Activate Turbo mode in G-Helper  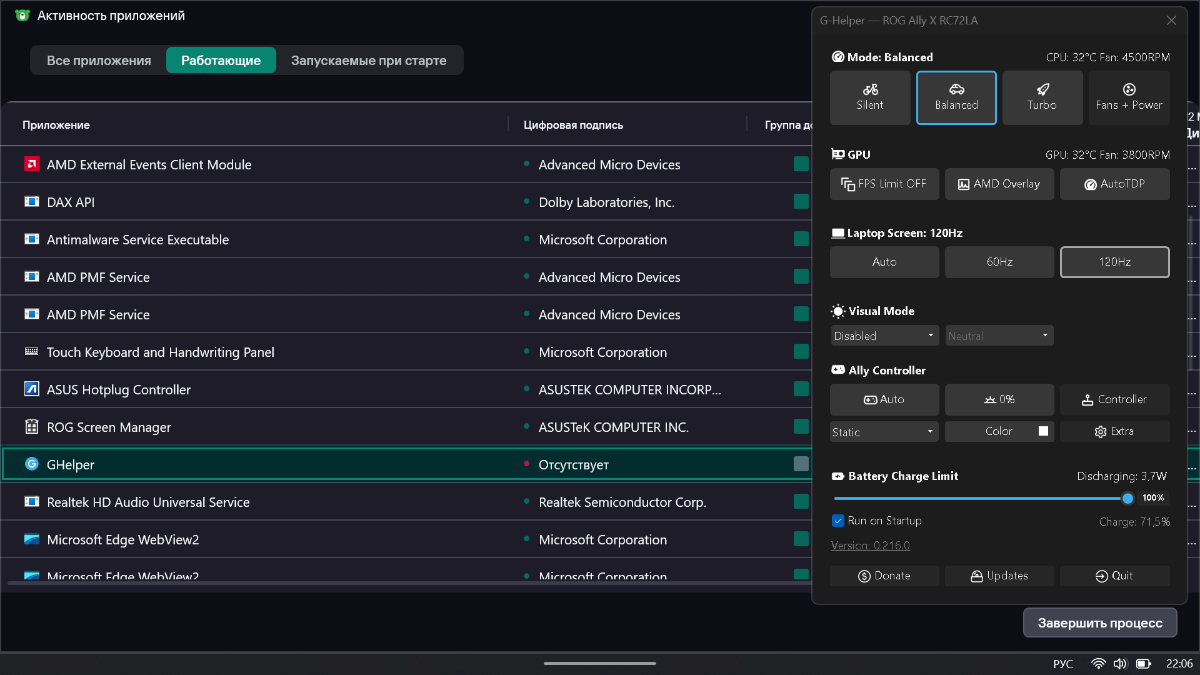[1042, 98]
